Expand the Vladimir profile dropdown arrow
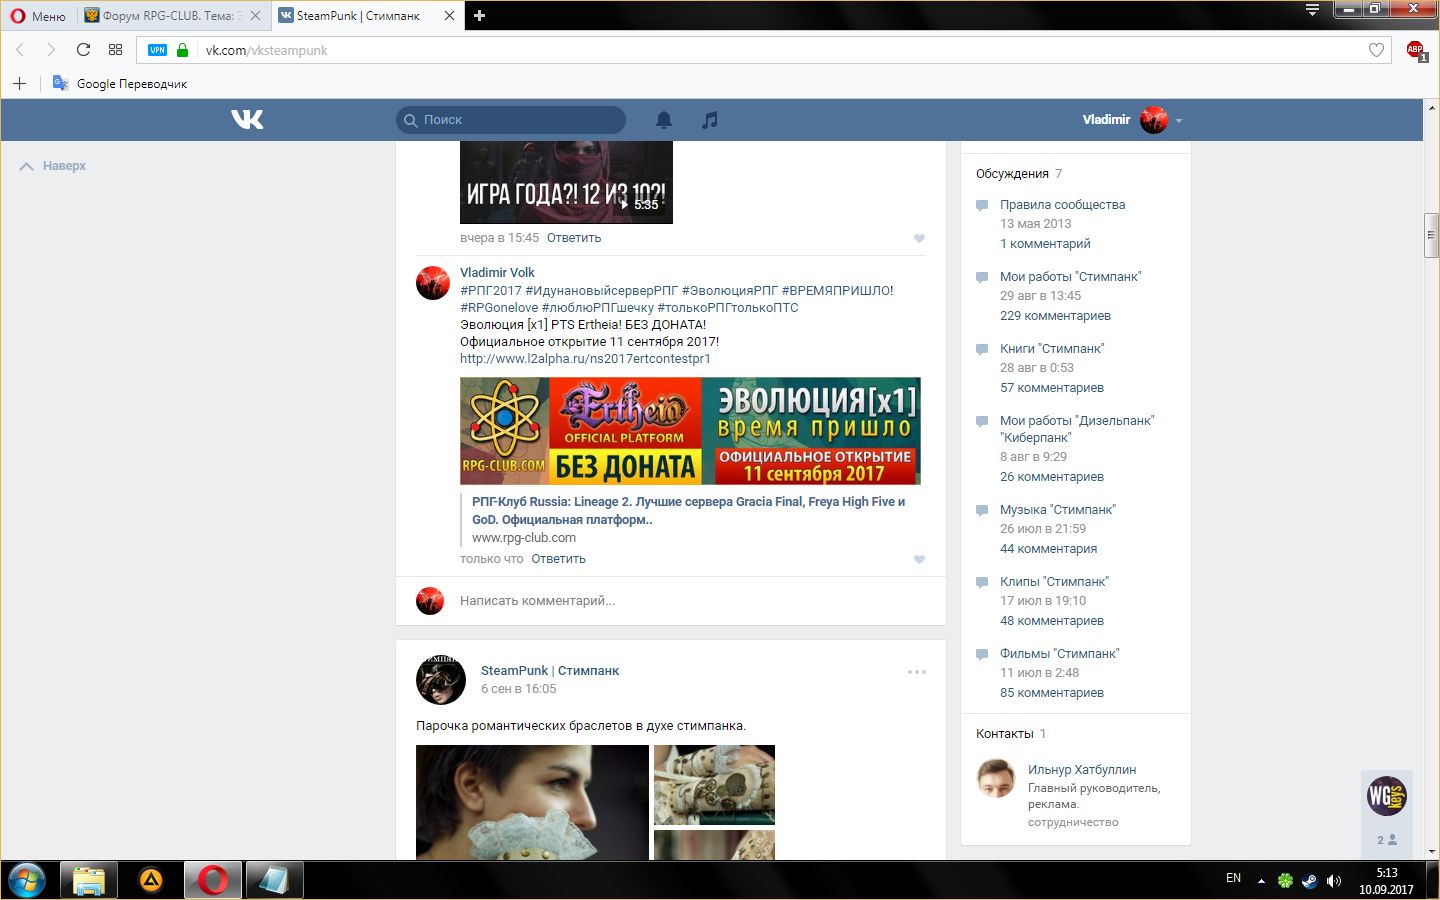 click(x=1179, y=120)
